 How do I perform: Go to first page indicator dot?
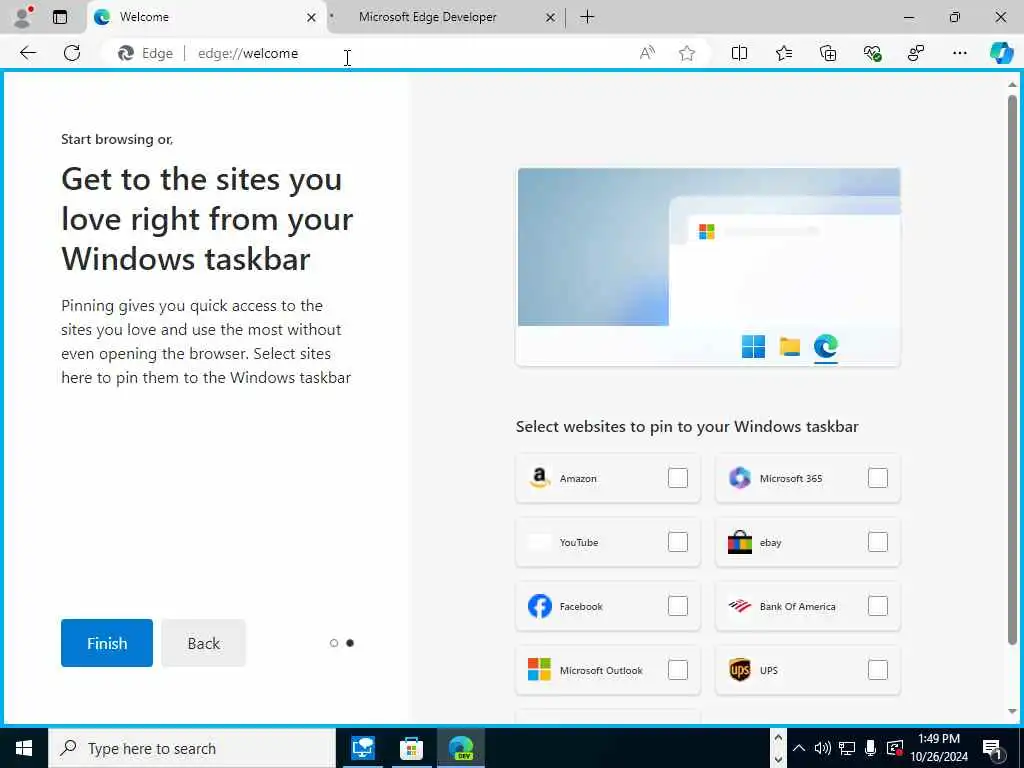[334, 643]
